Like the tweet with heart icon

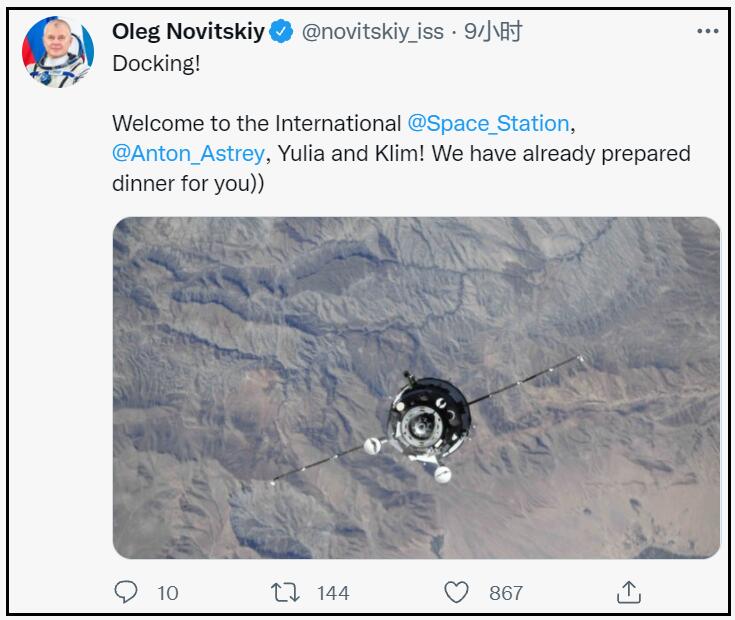coord(456,592)
